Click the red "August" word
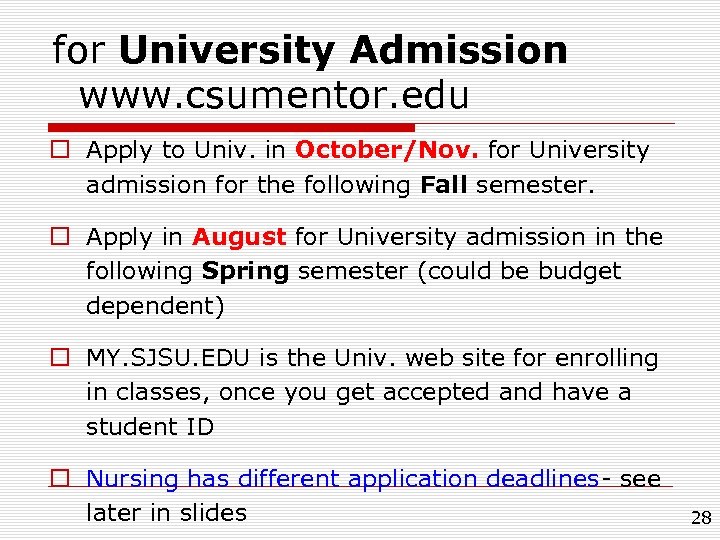Image resolution: width=720 pixels, height=540 pixels. 239,238
